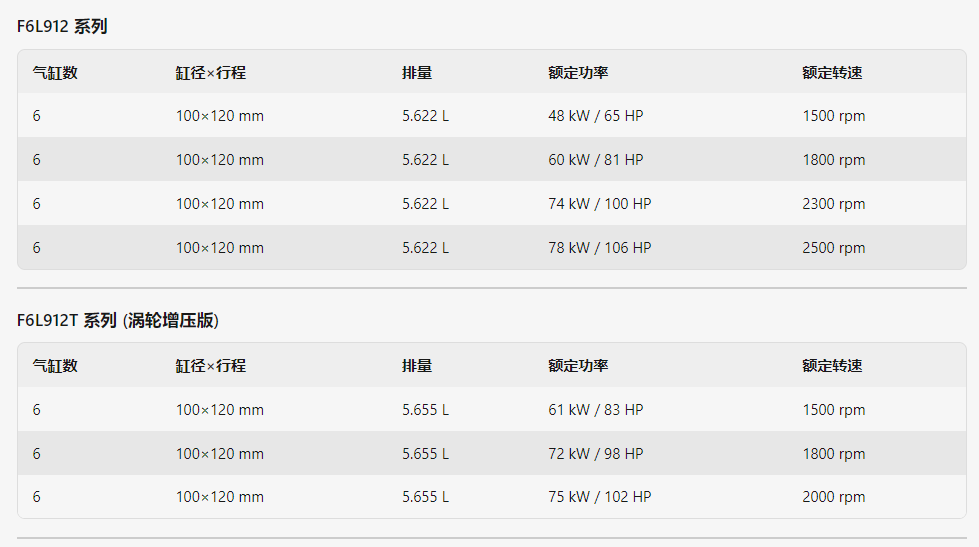Select the 2500 rpm cell
The image size is (979, 547).
[834, 248]
